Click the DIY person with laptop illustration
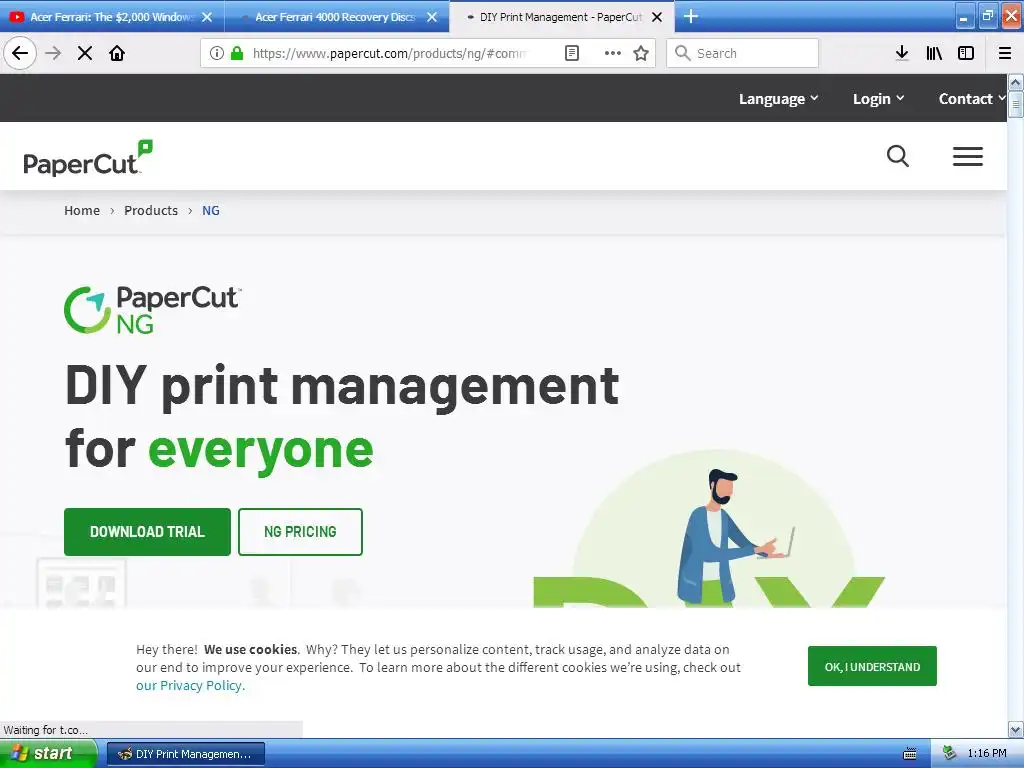The image size is (1024, 768). coord(733,536)
